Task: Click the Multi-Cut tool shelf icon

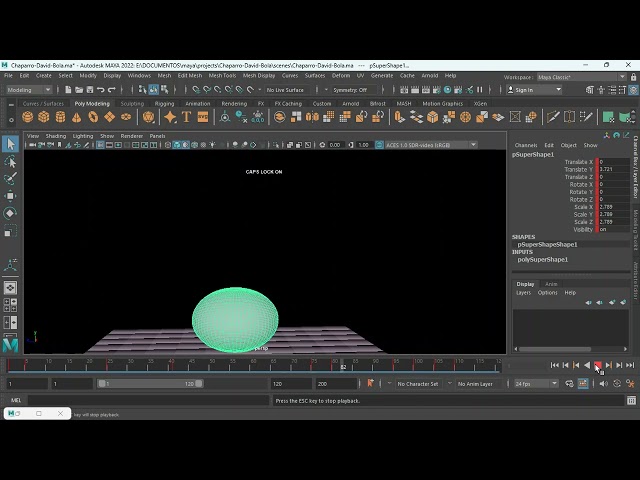Action: tap(553, 117)
